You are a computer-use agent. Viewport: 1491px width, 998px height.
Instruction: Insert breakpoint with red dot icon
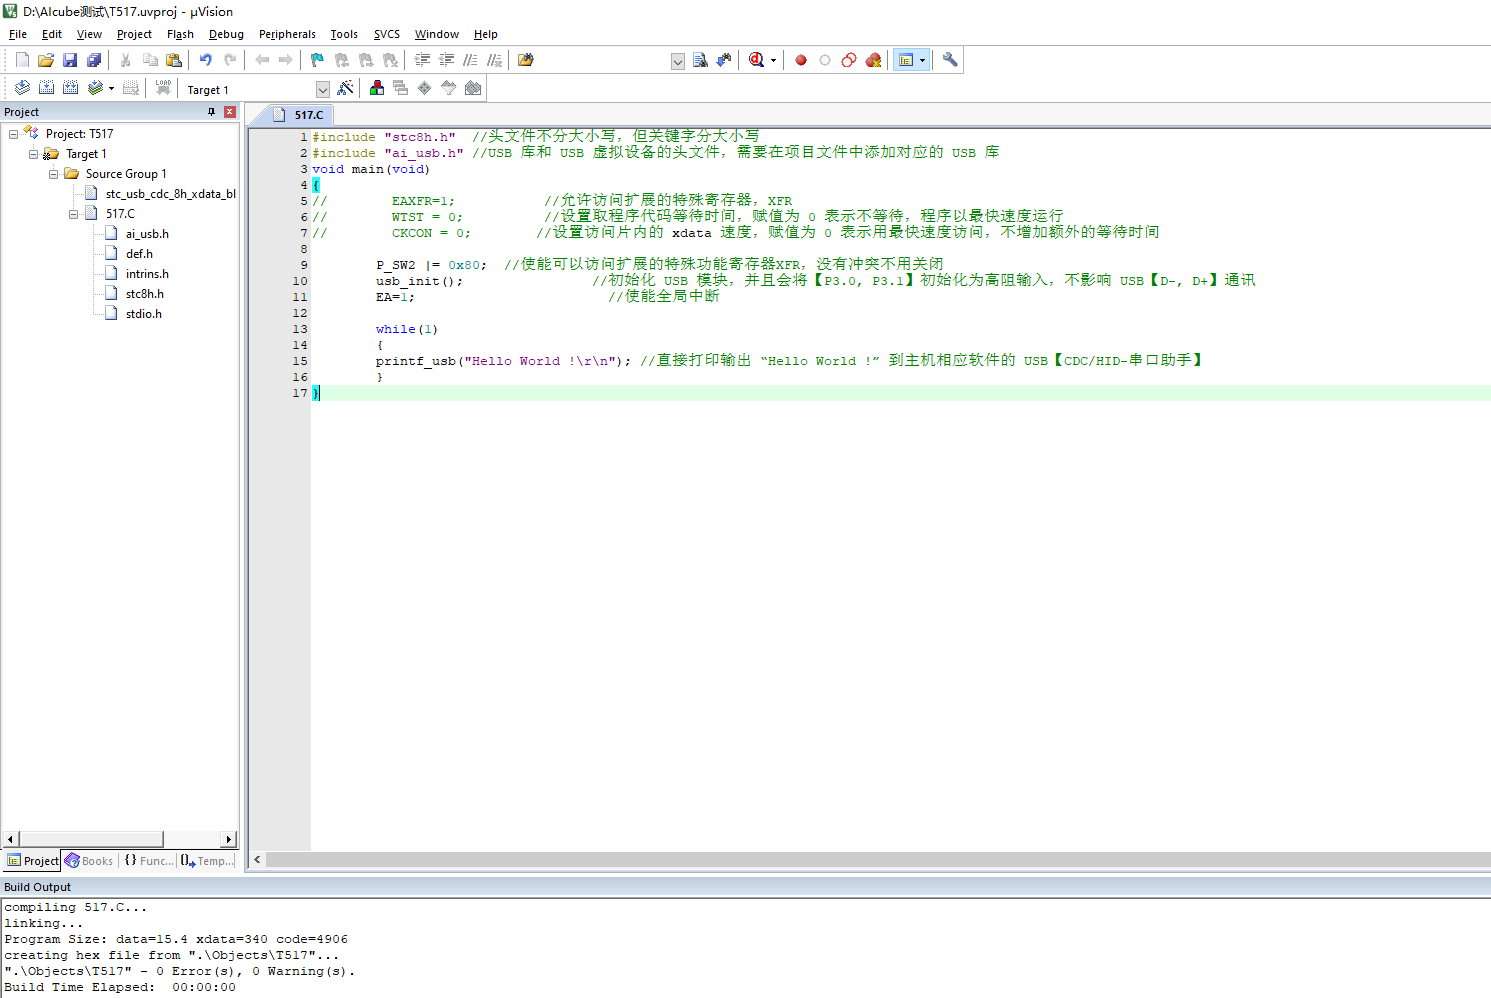[801, 60]
